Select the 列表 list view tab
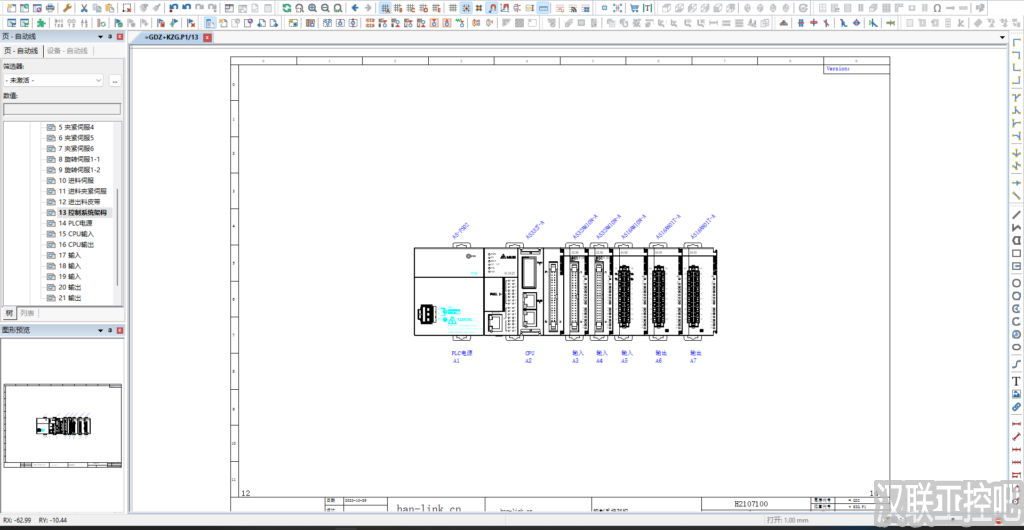1024x530 pixels. pos(26,312)
